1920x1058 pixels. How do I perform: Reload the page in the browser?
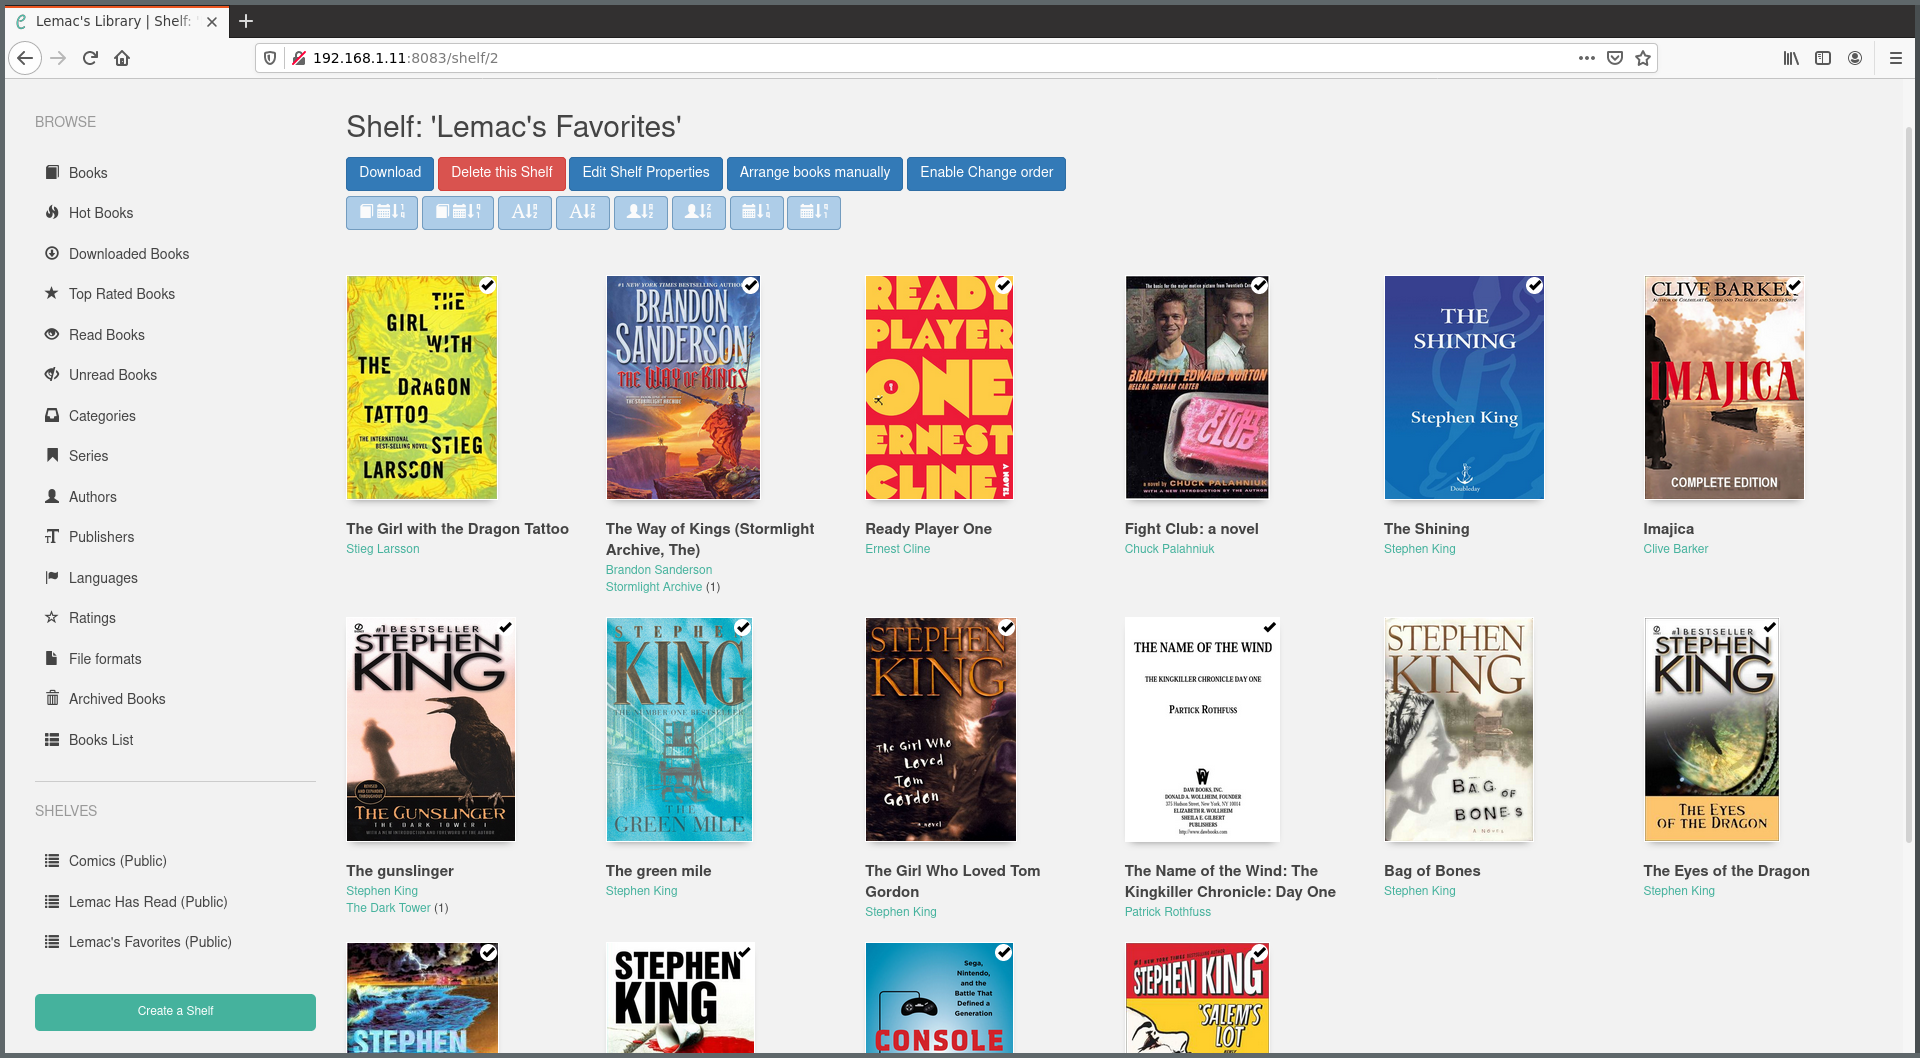coord(90,58)
